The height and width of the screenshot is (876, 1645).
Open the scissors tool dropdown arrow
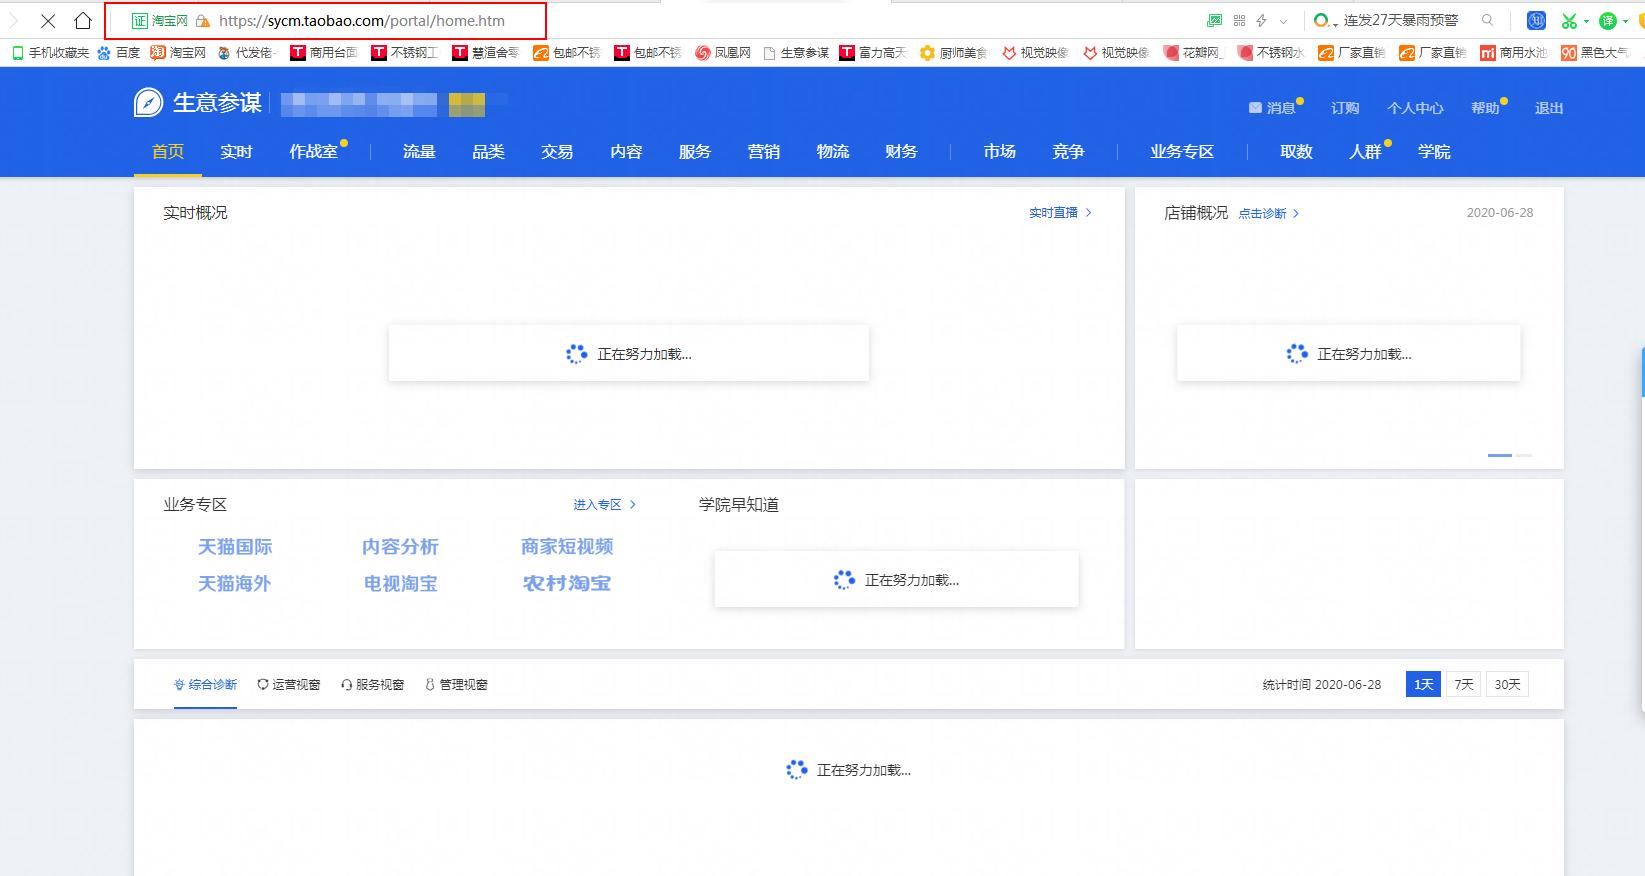tap(1586, 21)
